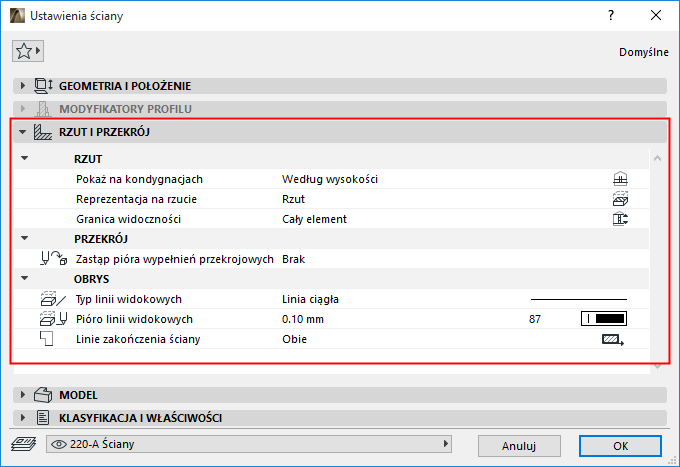Image resolution: width=680 pixels, height=467 pixels.
Task: Collapse the PRZEKRÓJ group
Action: (25, 238)
